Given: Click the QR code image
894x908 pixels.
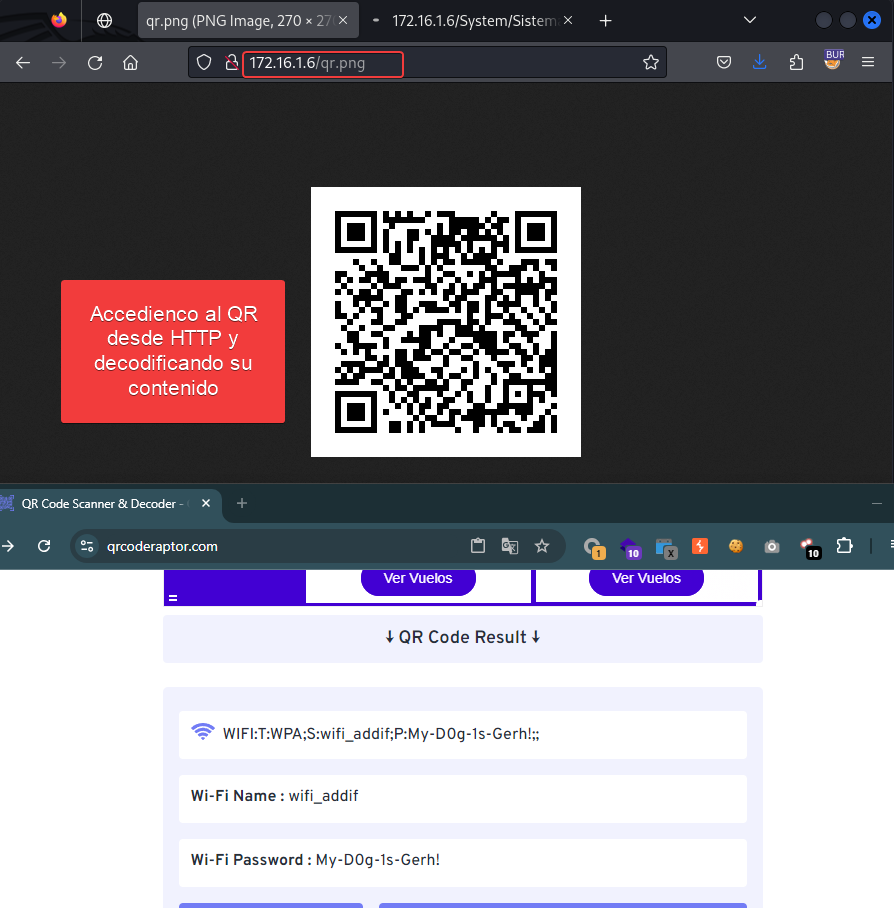Looking at the screenshot, I should 446,322.
